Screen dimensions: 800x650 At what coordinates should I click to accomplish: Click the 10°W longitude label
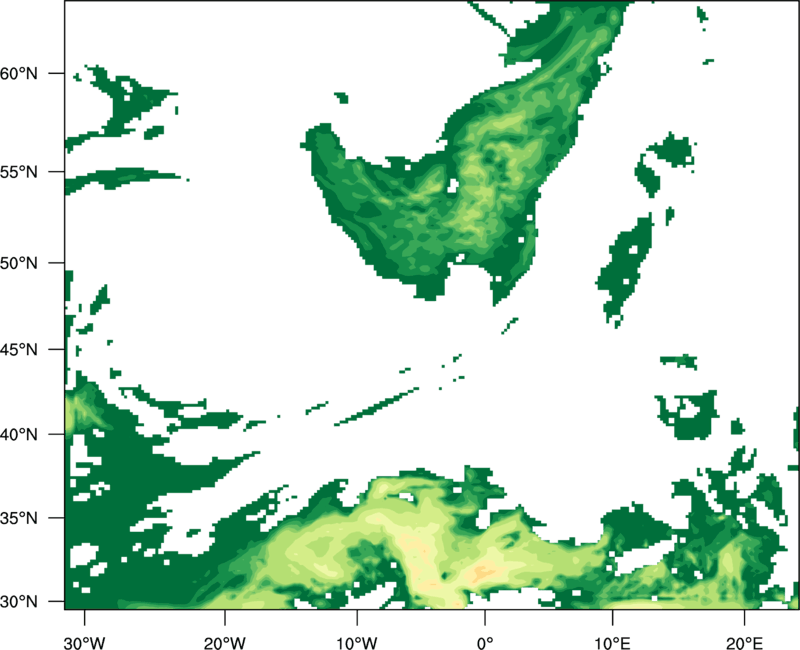pos(357,643)
